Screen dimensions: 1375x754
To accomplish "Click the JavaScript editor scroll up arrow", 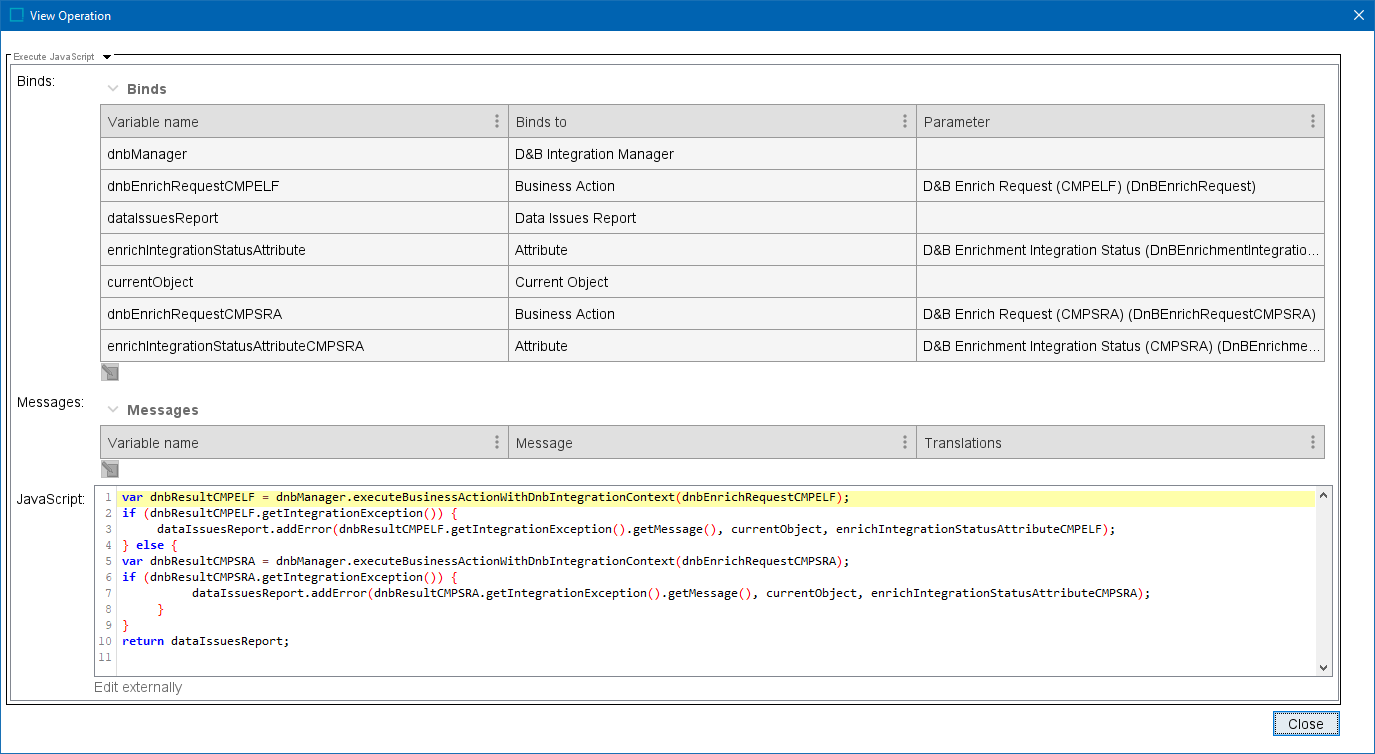I will pos(1324,495).
